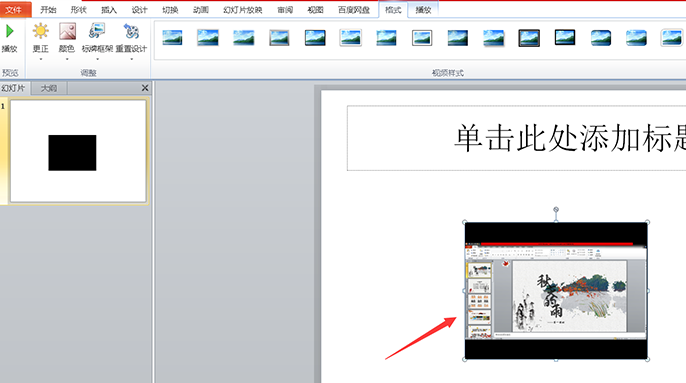Click the title placeholder text box
Screen dimensions: 686x383
pos(516,138)
